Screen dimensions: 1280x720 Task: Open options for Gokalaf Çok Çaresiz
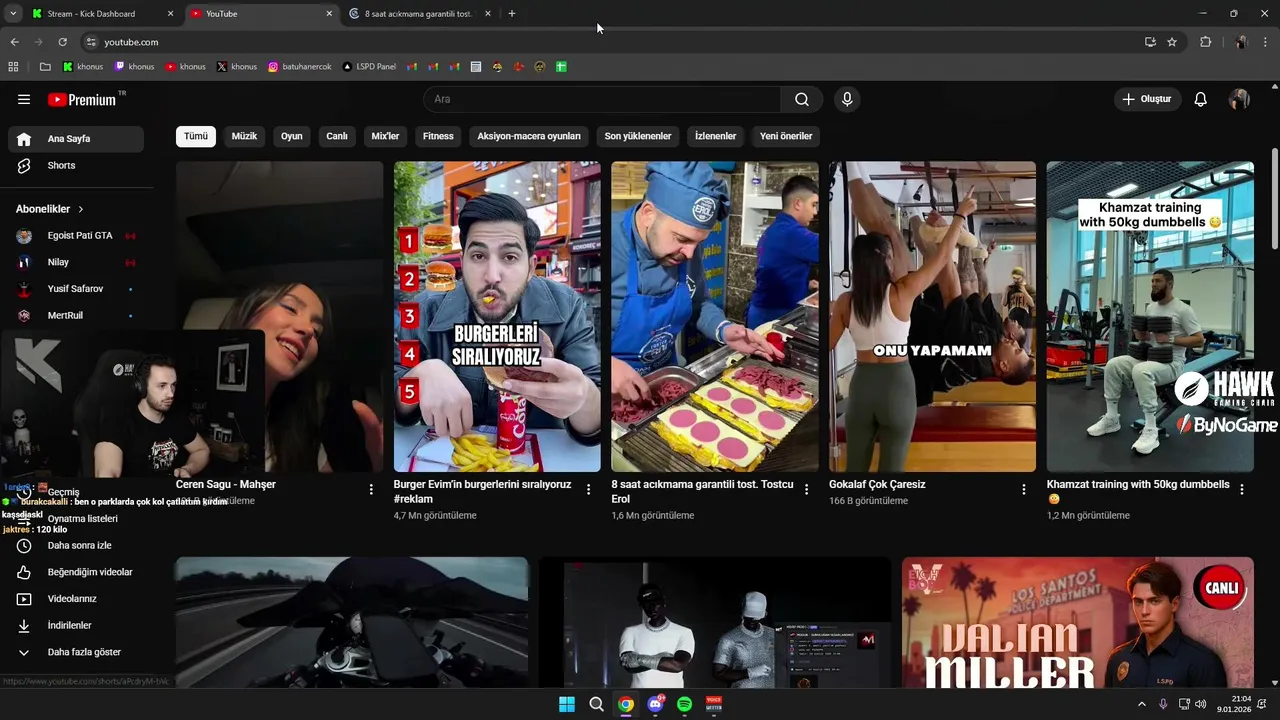[x=1024, y=490]
